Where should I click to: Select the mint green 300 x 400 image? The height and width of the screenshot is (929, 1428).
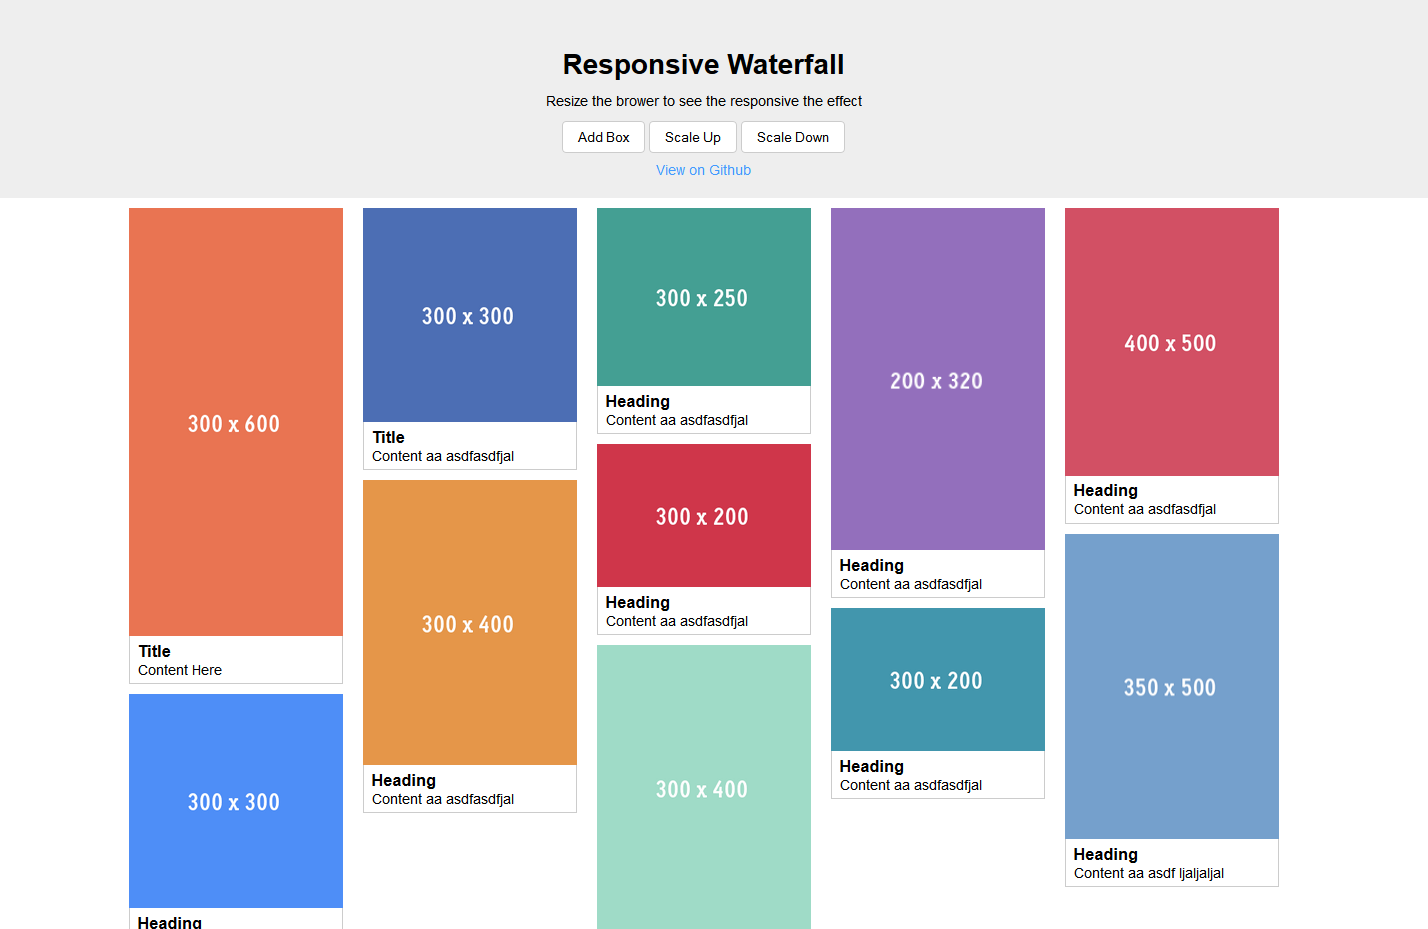pyautogui.click(x=704, y=788)
